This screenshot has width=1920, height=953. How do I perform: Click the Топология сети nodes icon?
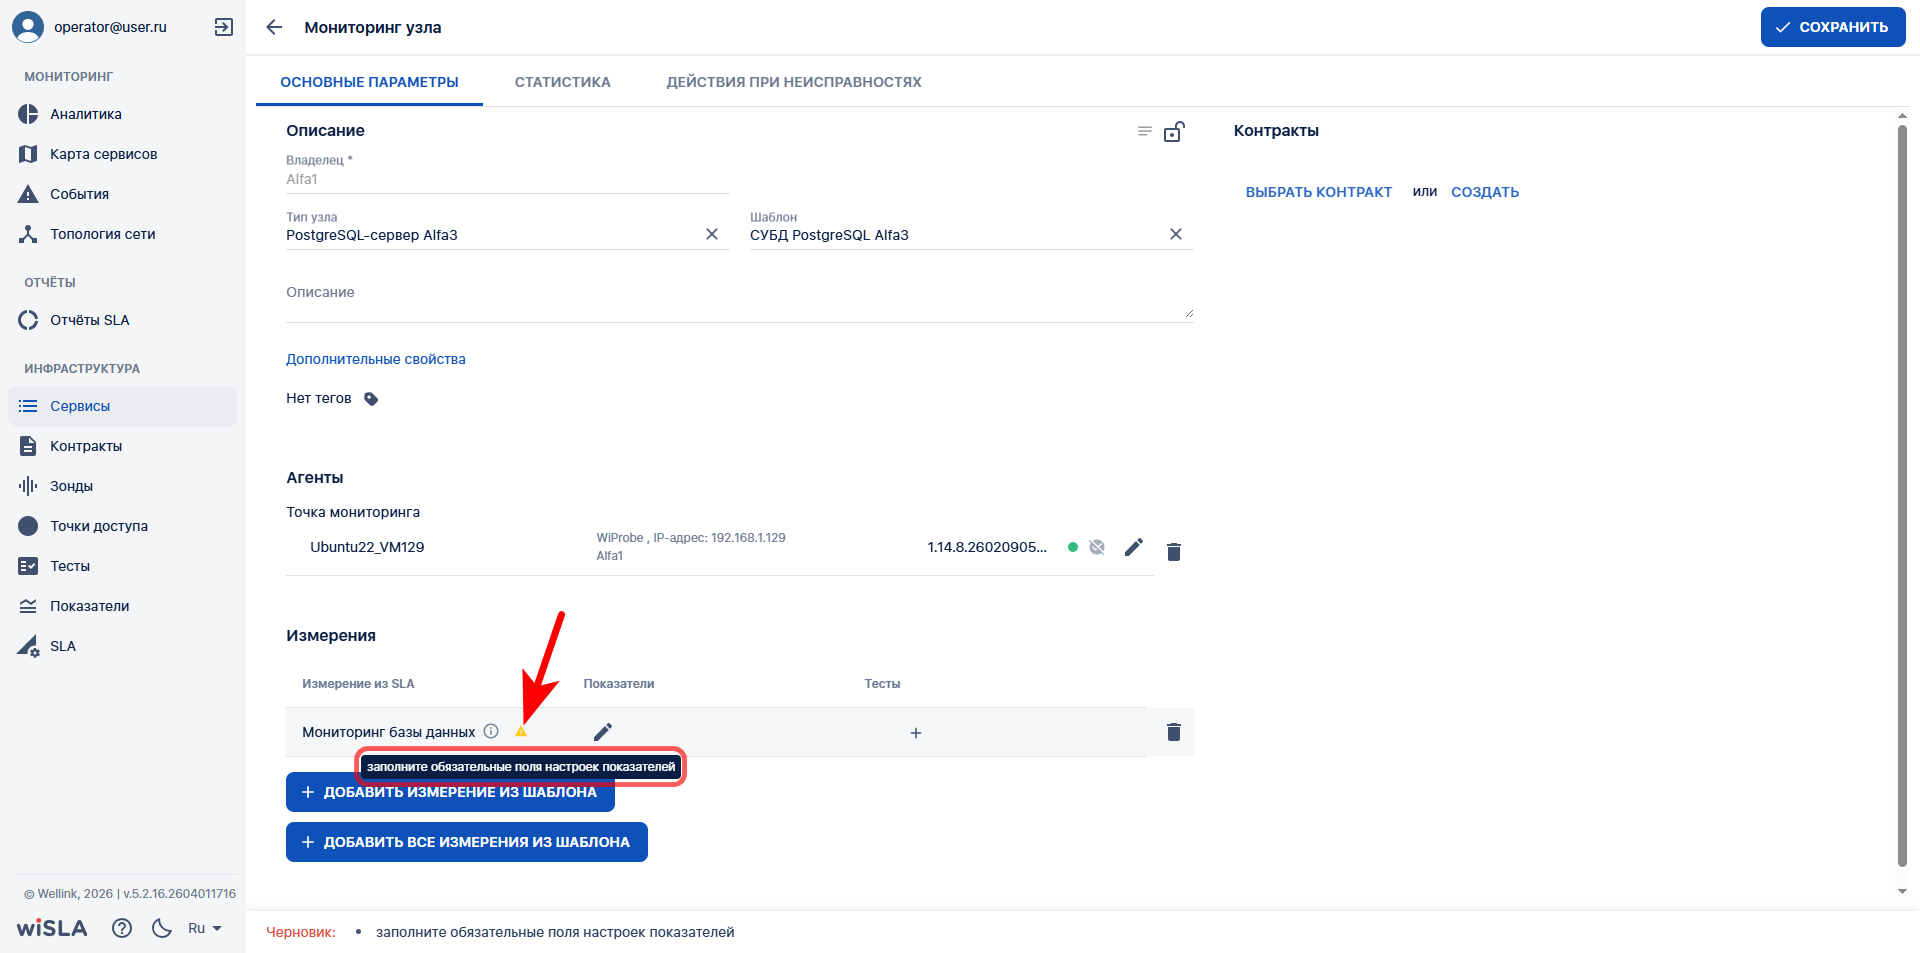(x=28, y=234)
